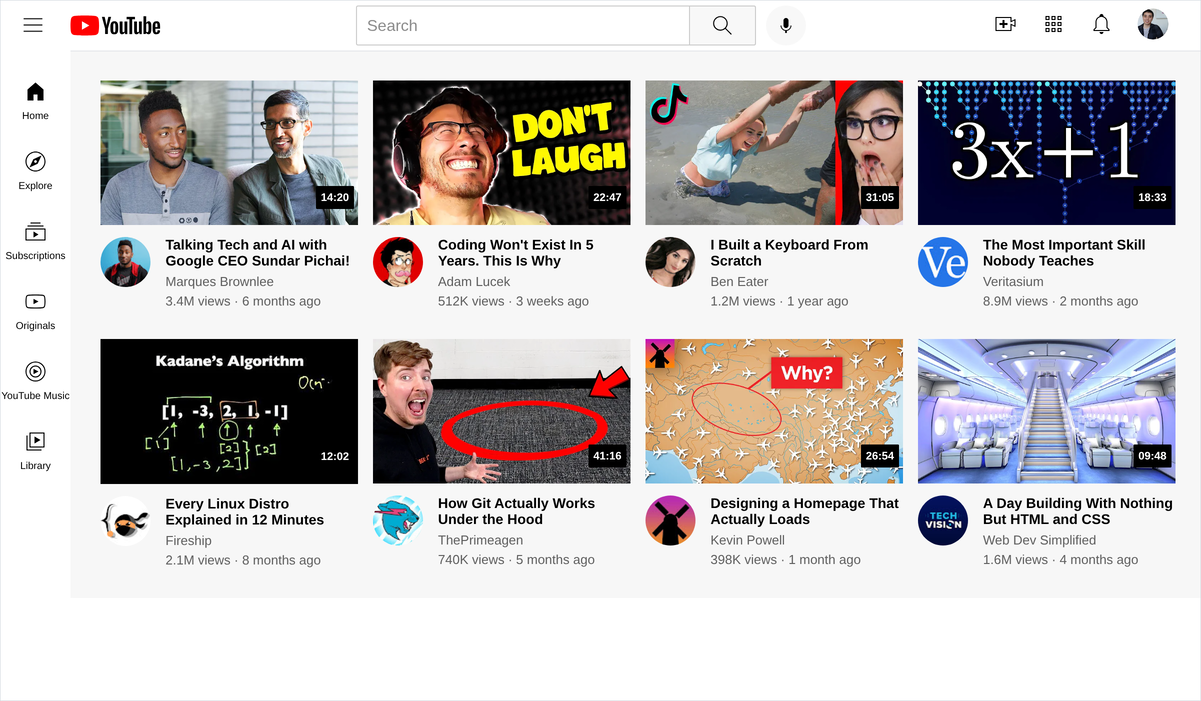Viewport: 1201px width, 701px height.
Task: Open Explore in the sidebar
Action: (x=35, y=171)
